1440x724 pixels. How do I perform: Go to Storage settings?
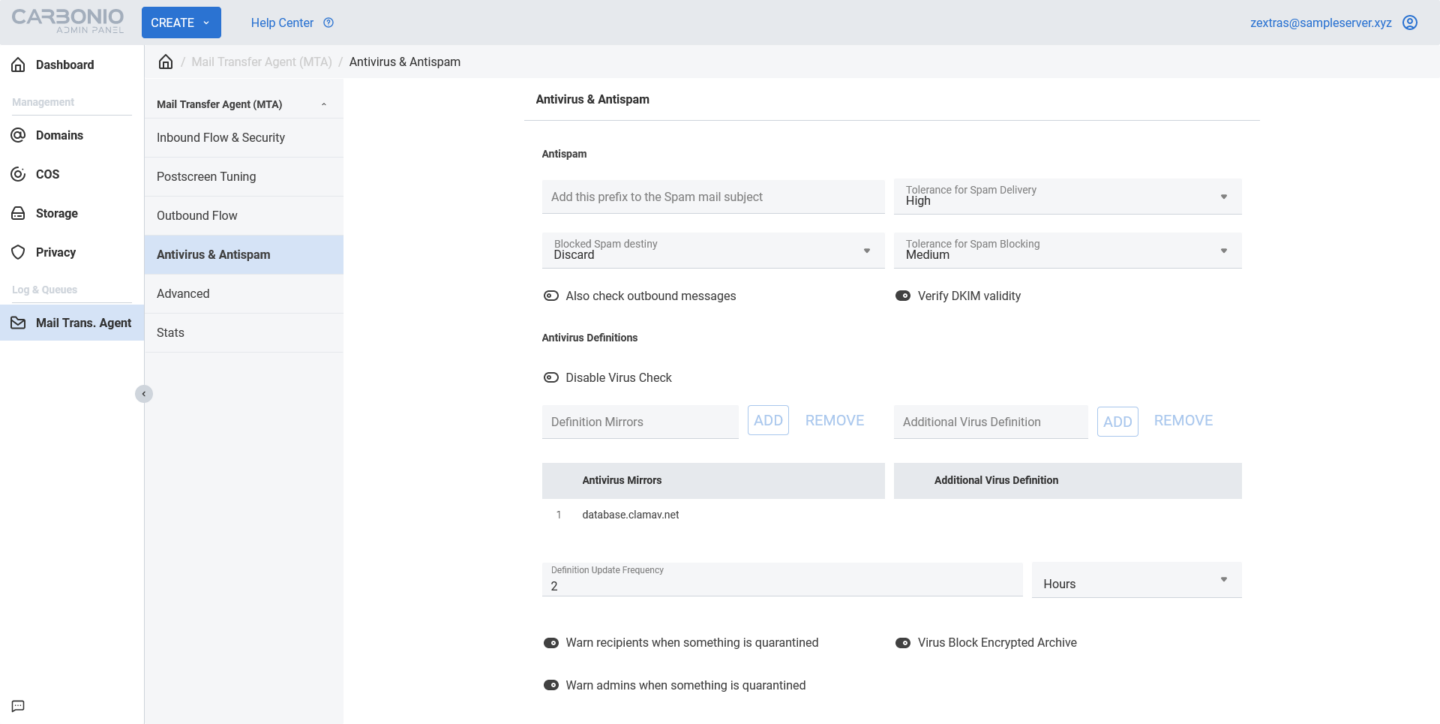pos(56,213)
